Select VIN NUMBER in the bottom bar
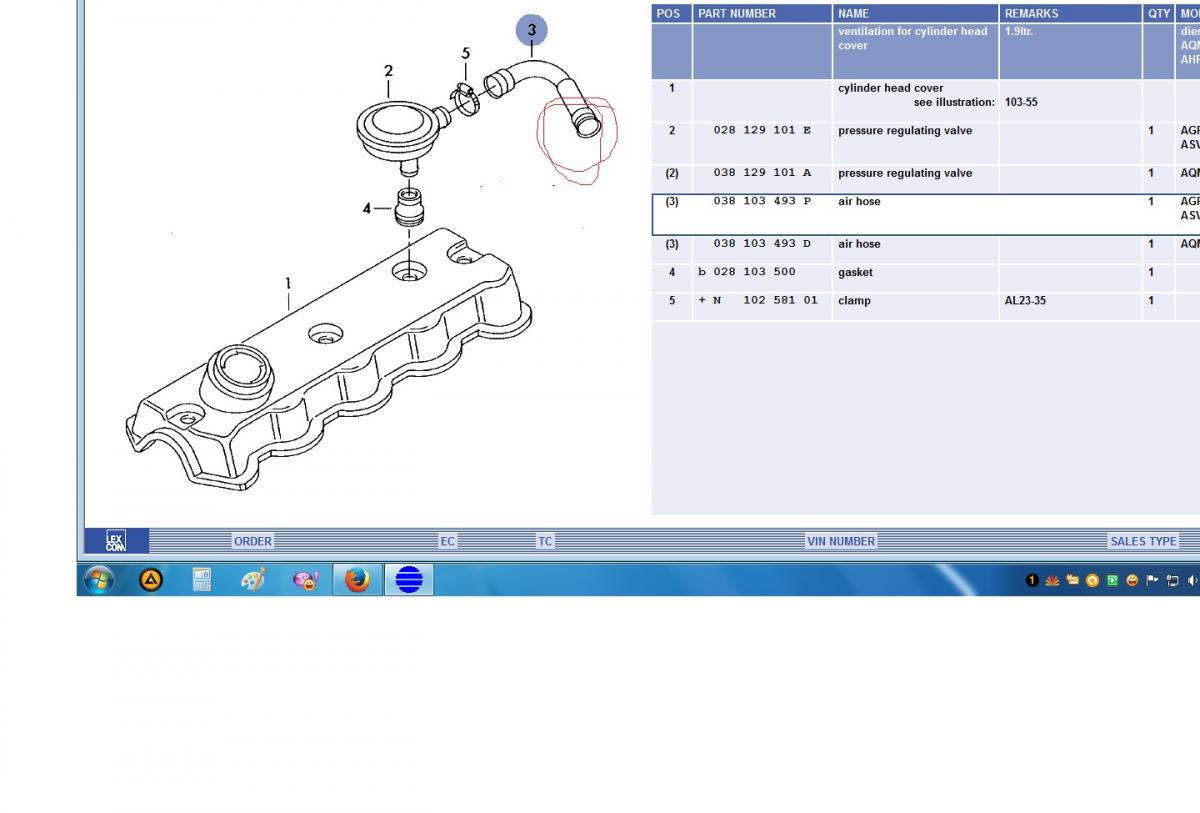 click(841, 541)
